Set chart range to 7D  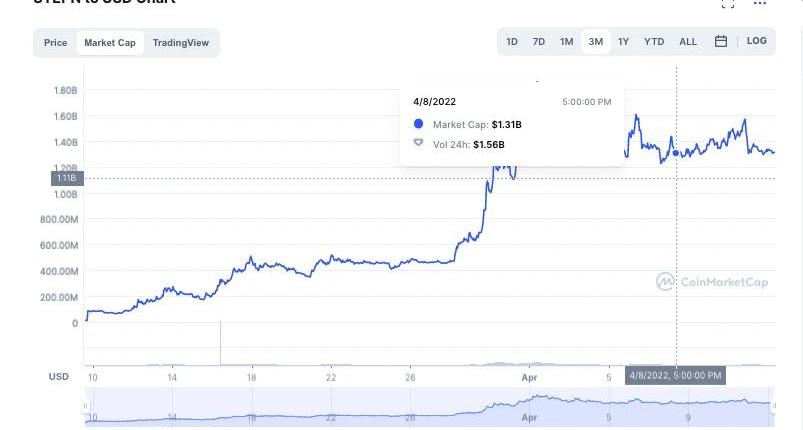539,42
